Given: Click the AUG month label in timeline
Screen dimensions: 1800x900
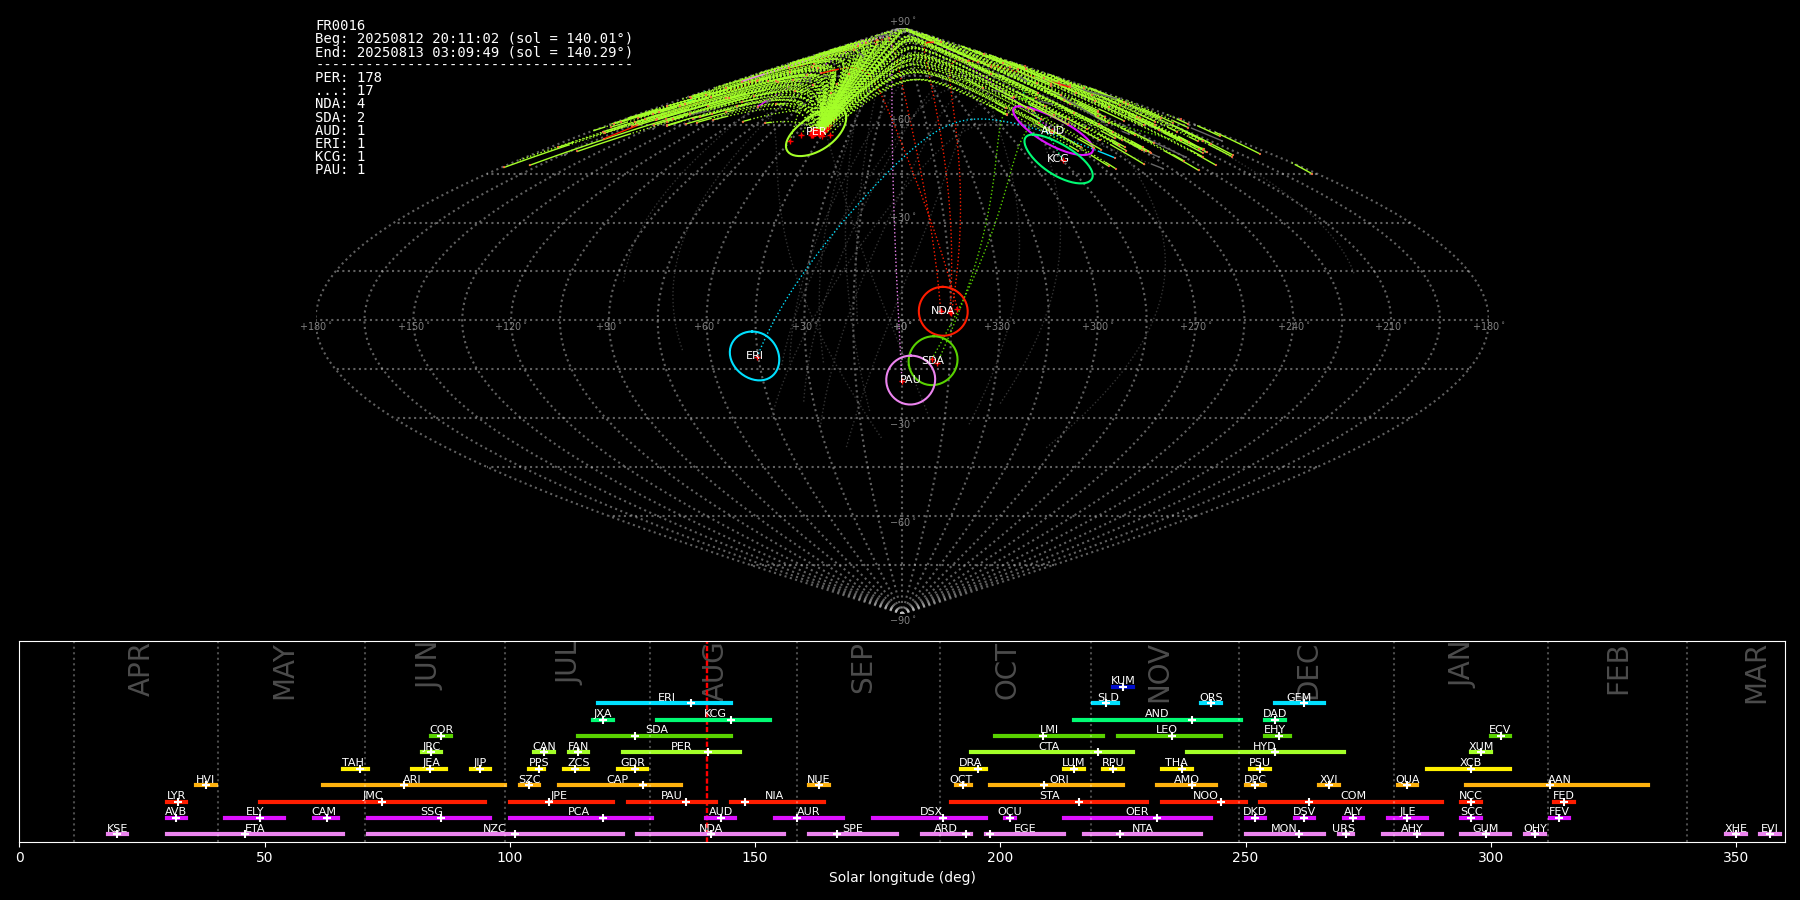Looking at the screenshot, I should [x=713, y=672].
